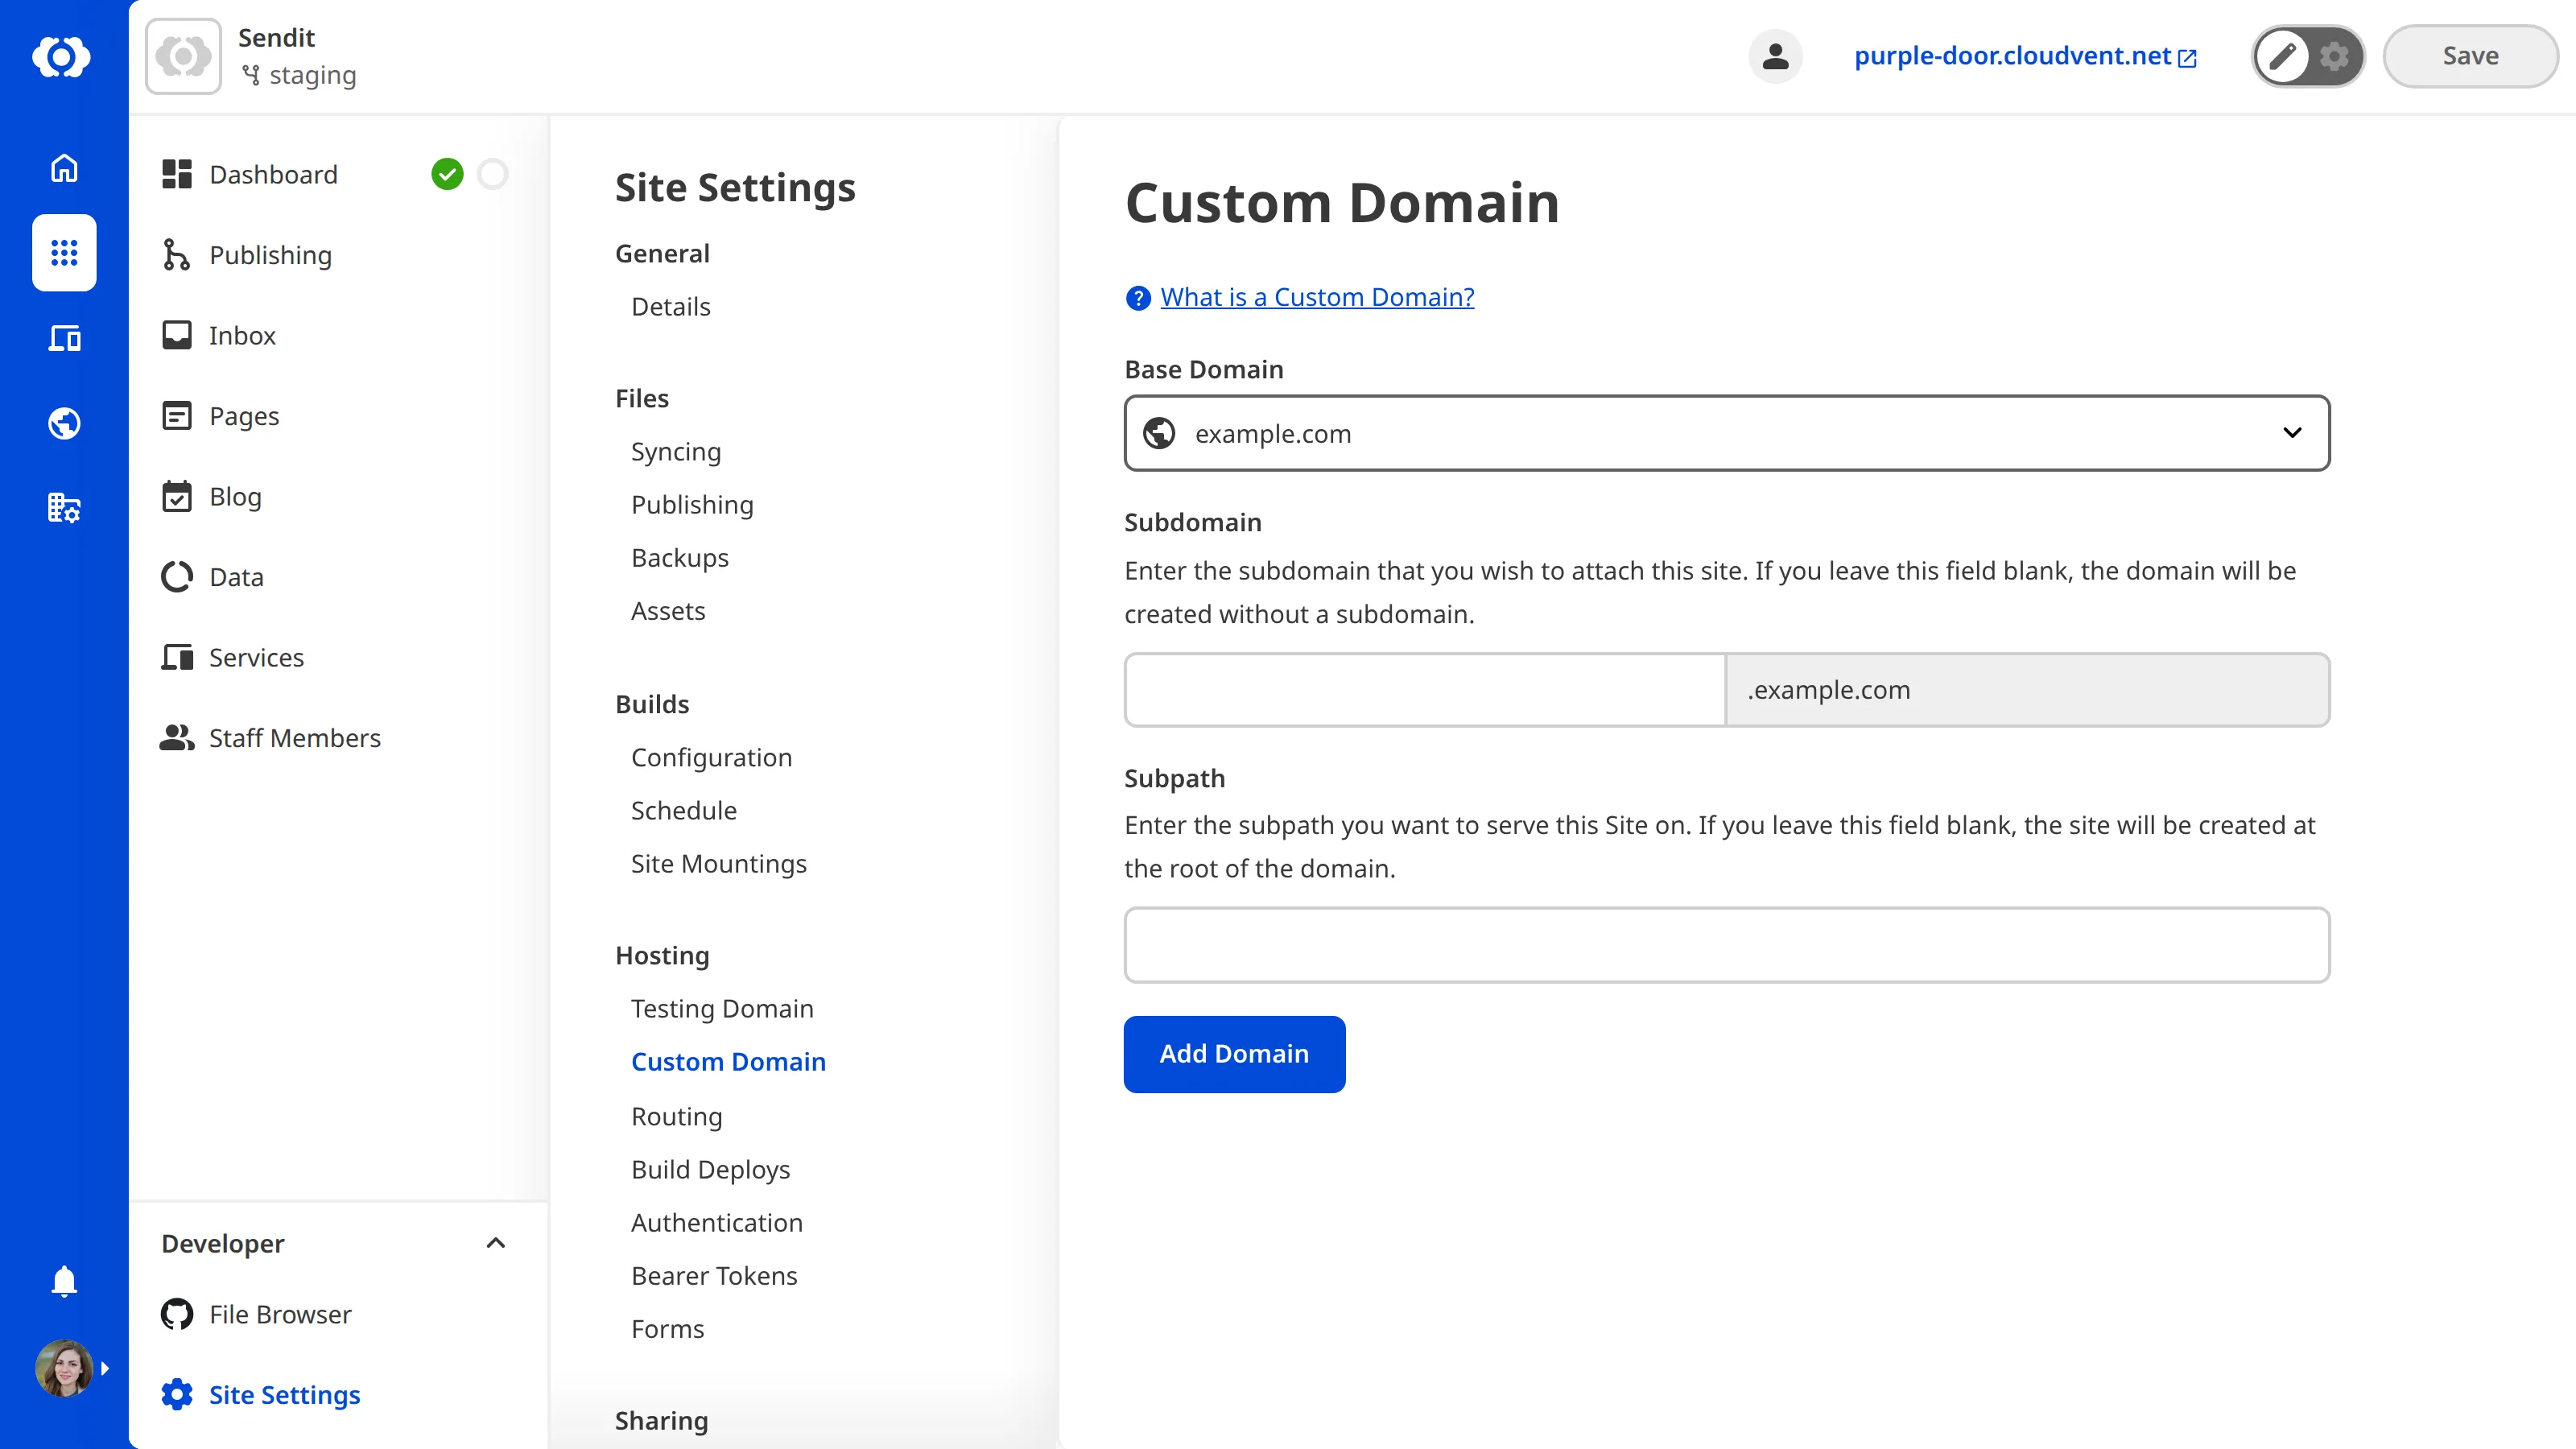Select the Inbox icon in the sidebar
Image resolution: width=2576 pixels, height=1449 pixels.
click(177, 335)
